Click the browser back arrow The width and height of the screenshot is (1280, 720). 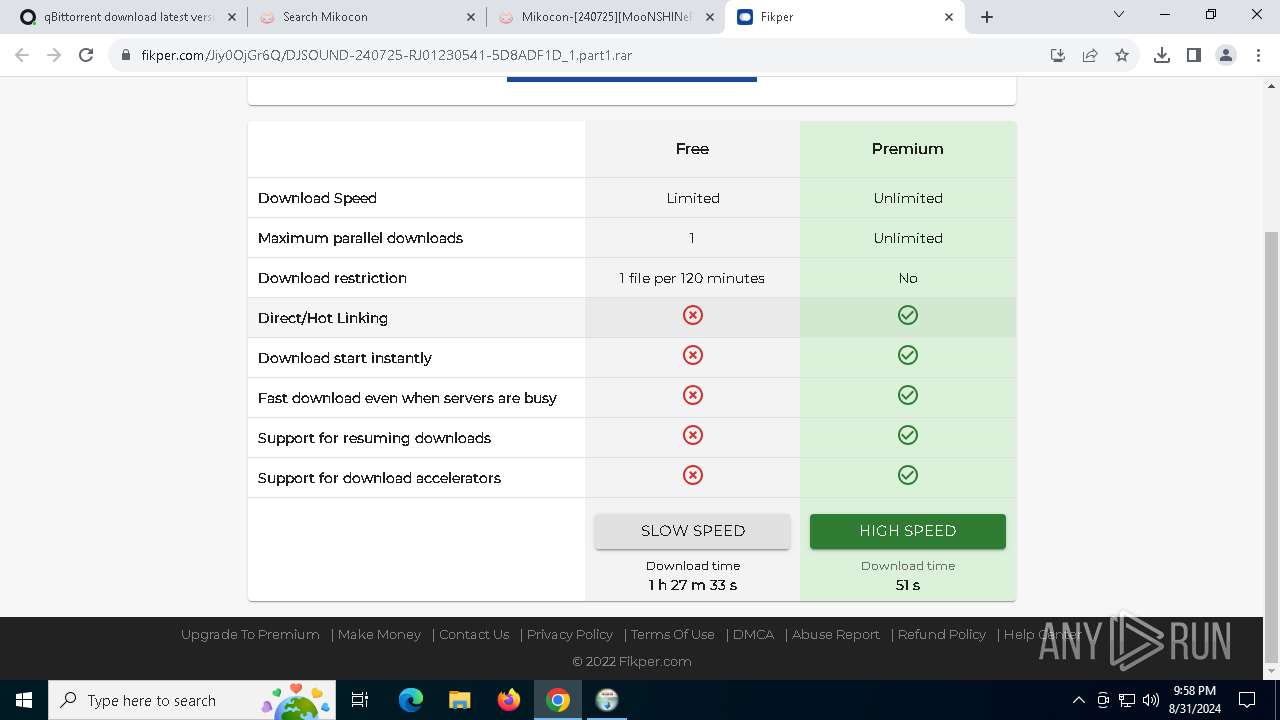22,55
